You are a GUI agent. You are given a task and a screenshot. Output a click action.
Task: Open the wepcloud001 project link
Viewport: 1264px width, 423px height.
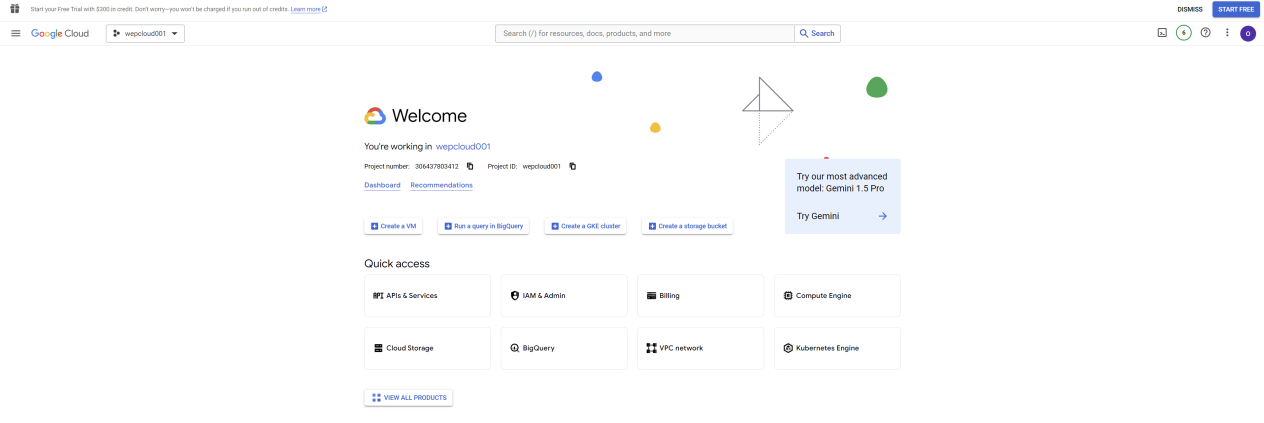pos(463,146)
